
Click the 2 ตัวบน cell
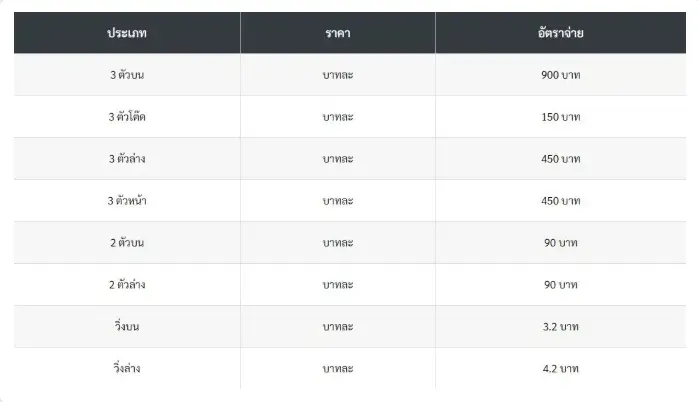point(127,243)
